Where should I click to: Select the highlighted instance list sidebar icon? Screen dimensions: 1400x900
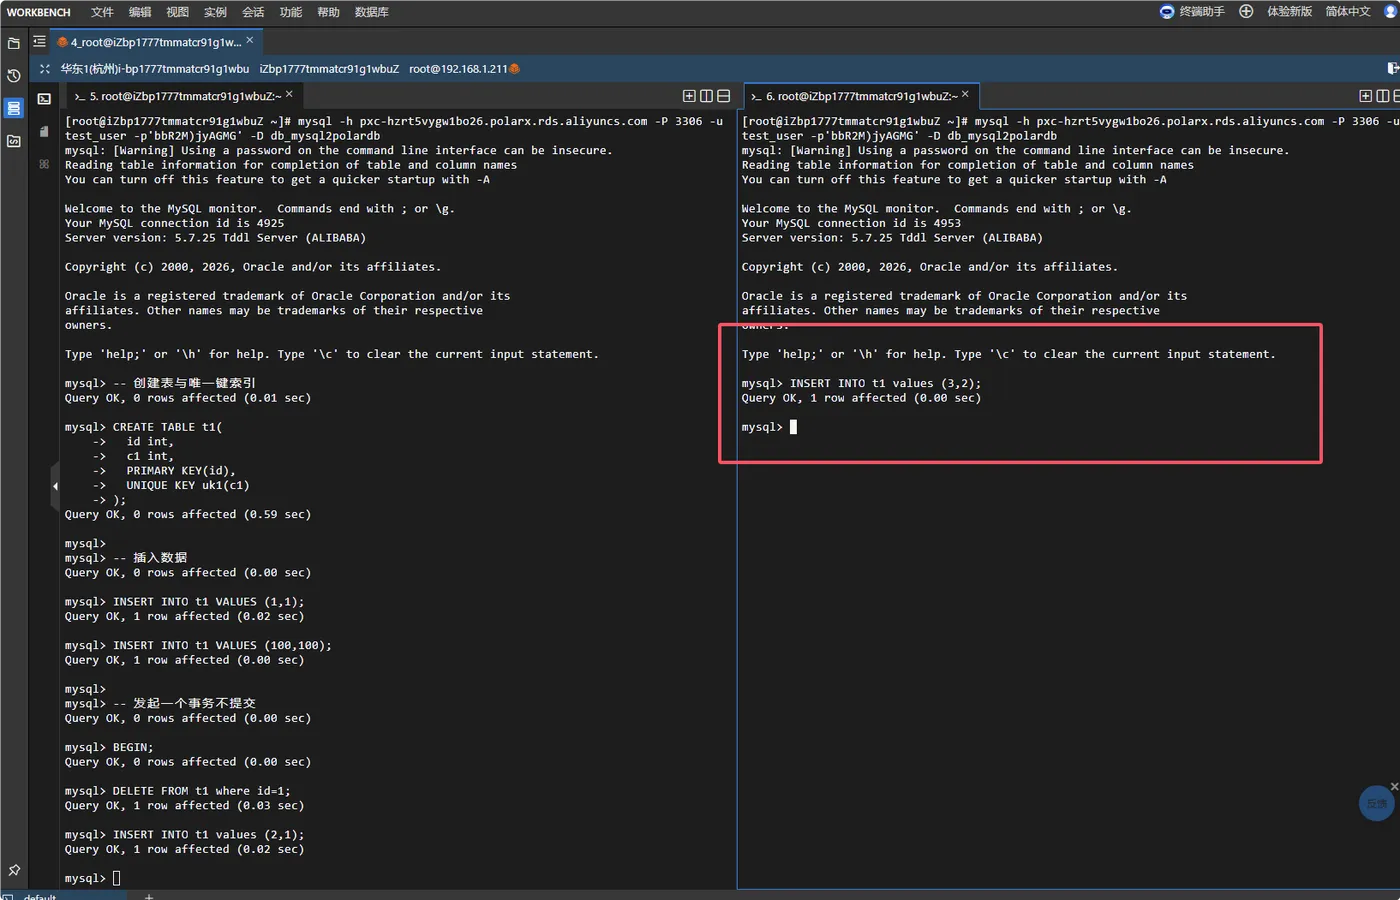(x=14, y=108)
